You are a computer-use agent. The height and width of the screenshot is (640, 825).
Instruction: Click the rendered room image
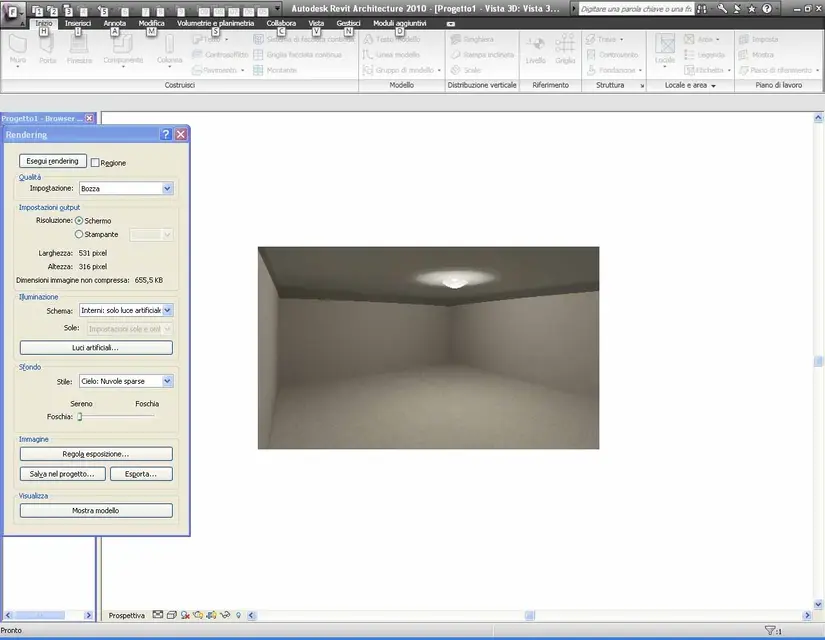(x=428, y=347)
